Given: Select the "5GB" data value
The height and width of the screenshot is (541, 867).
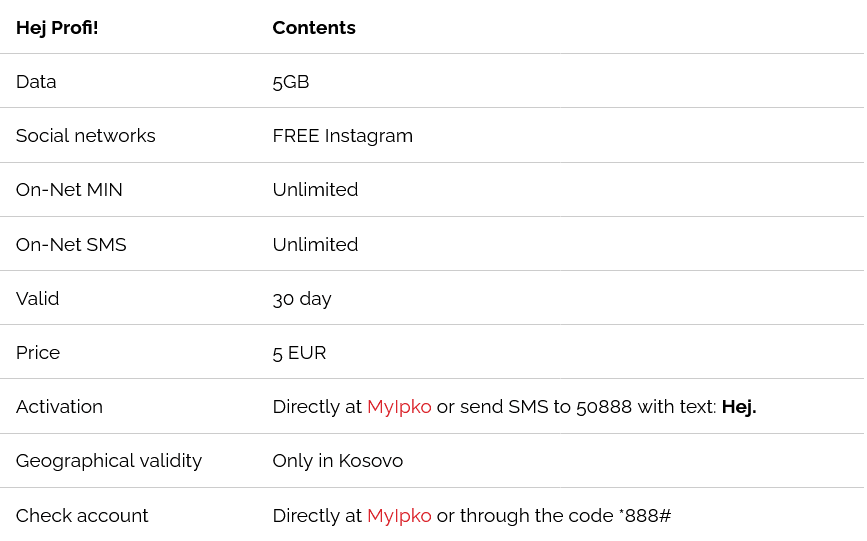Looking at the screenshot, I should pyautogui.click(x=291, y=82).
